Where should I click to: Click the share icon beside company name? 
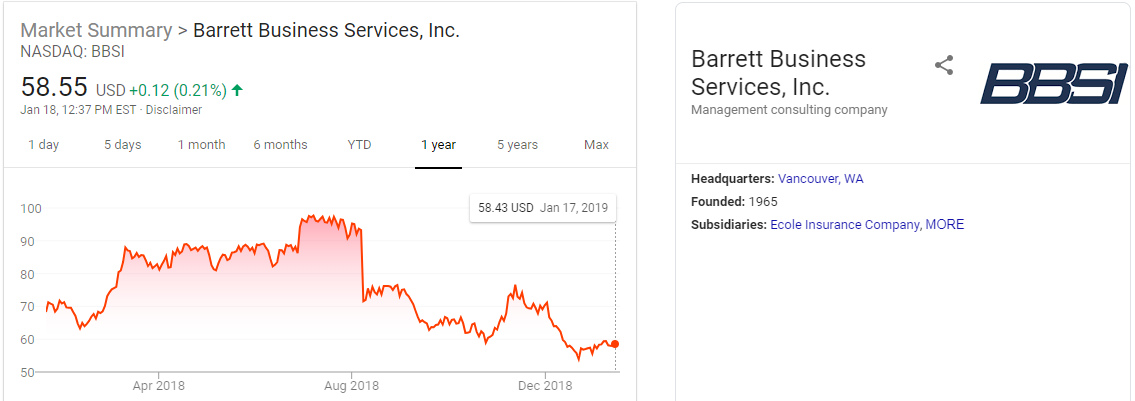[944, 66]
